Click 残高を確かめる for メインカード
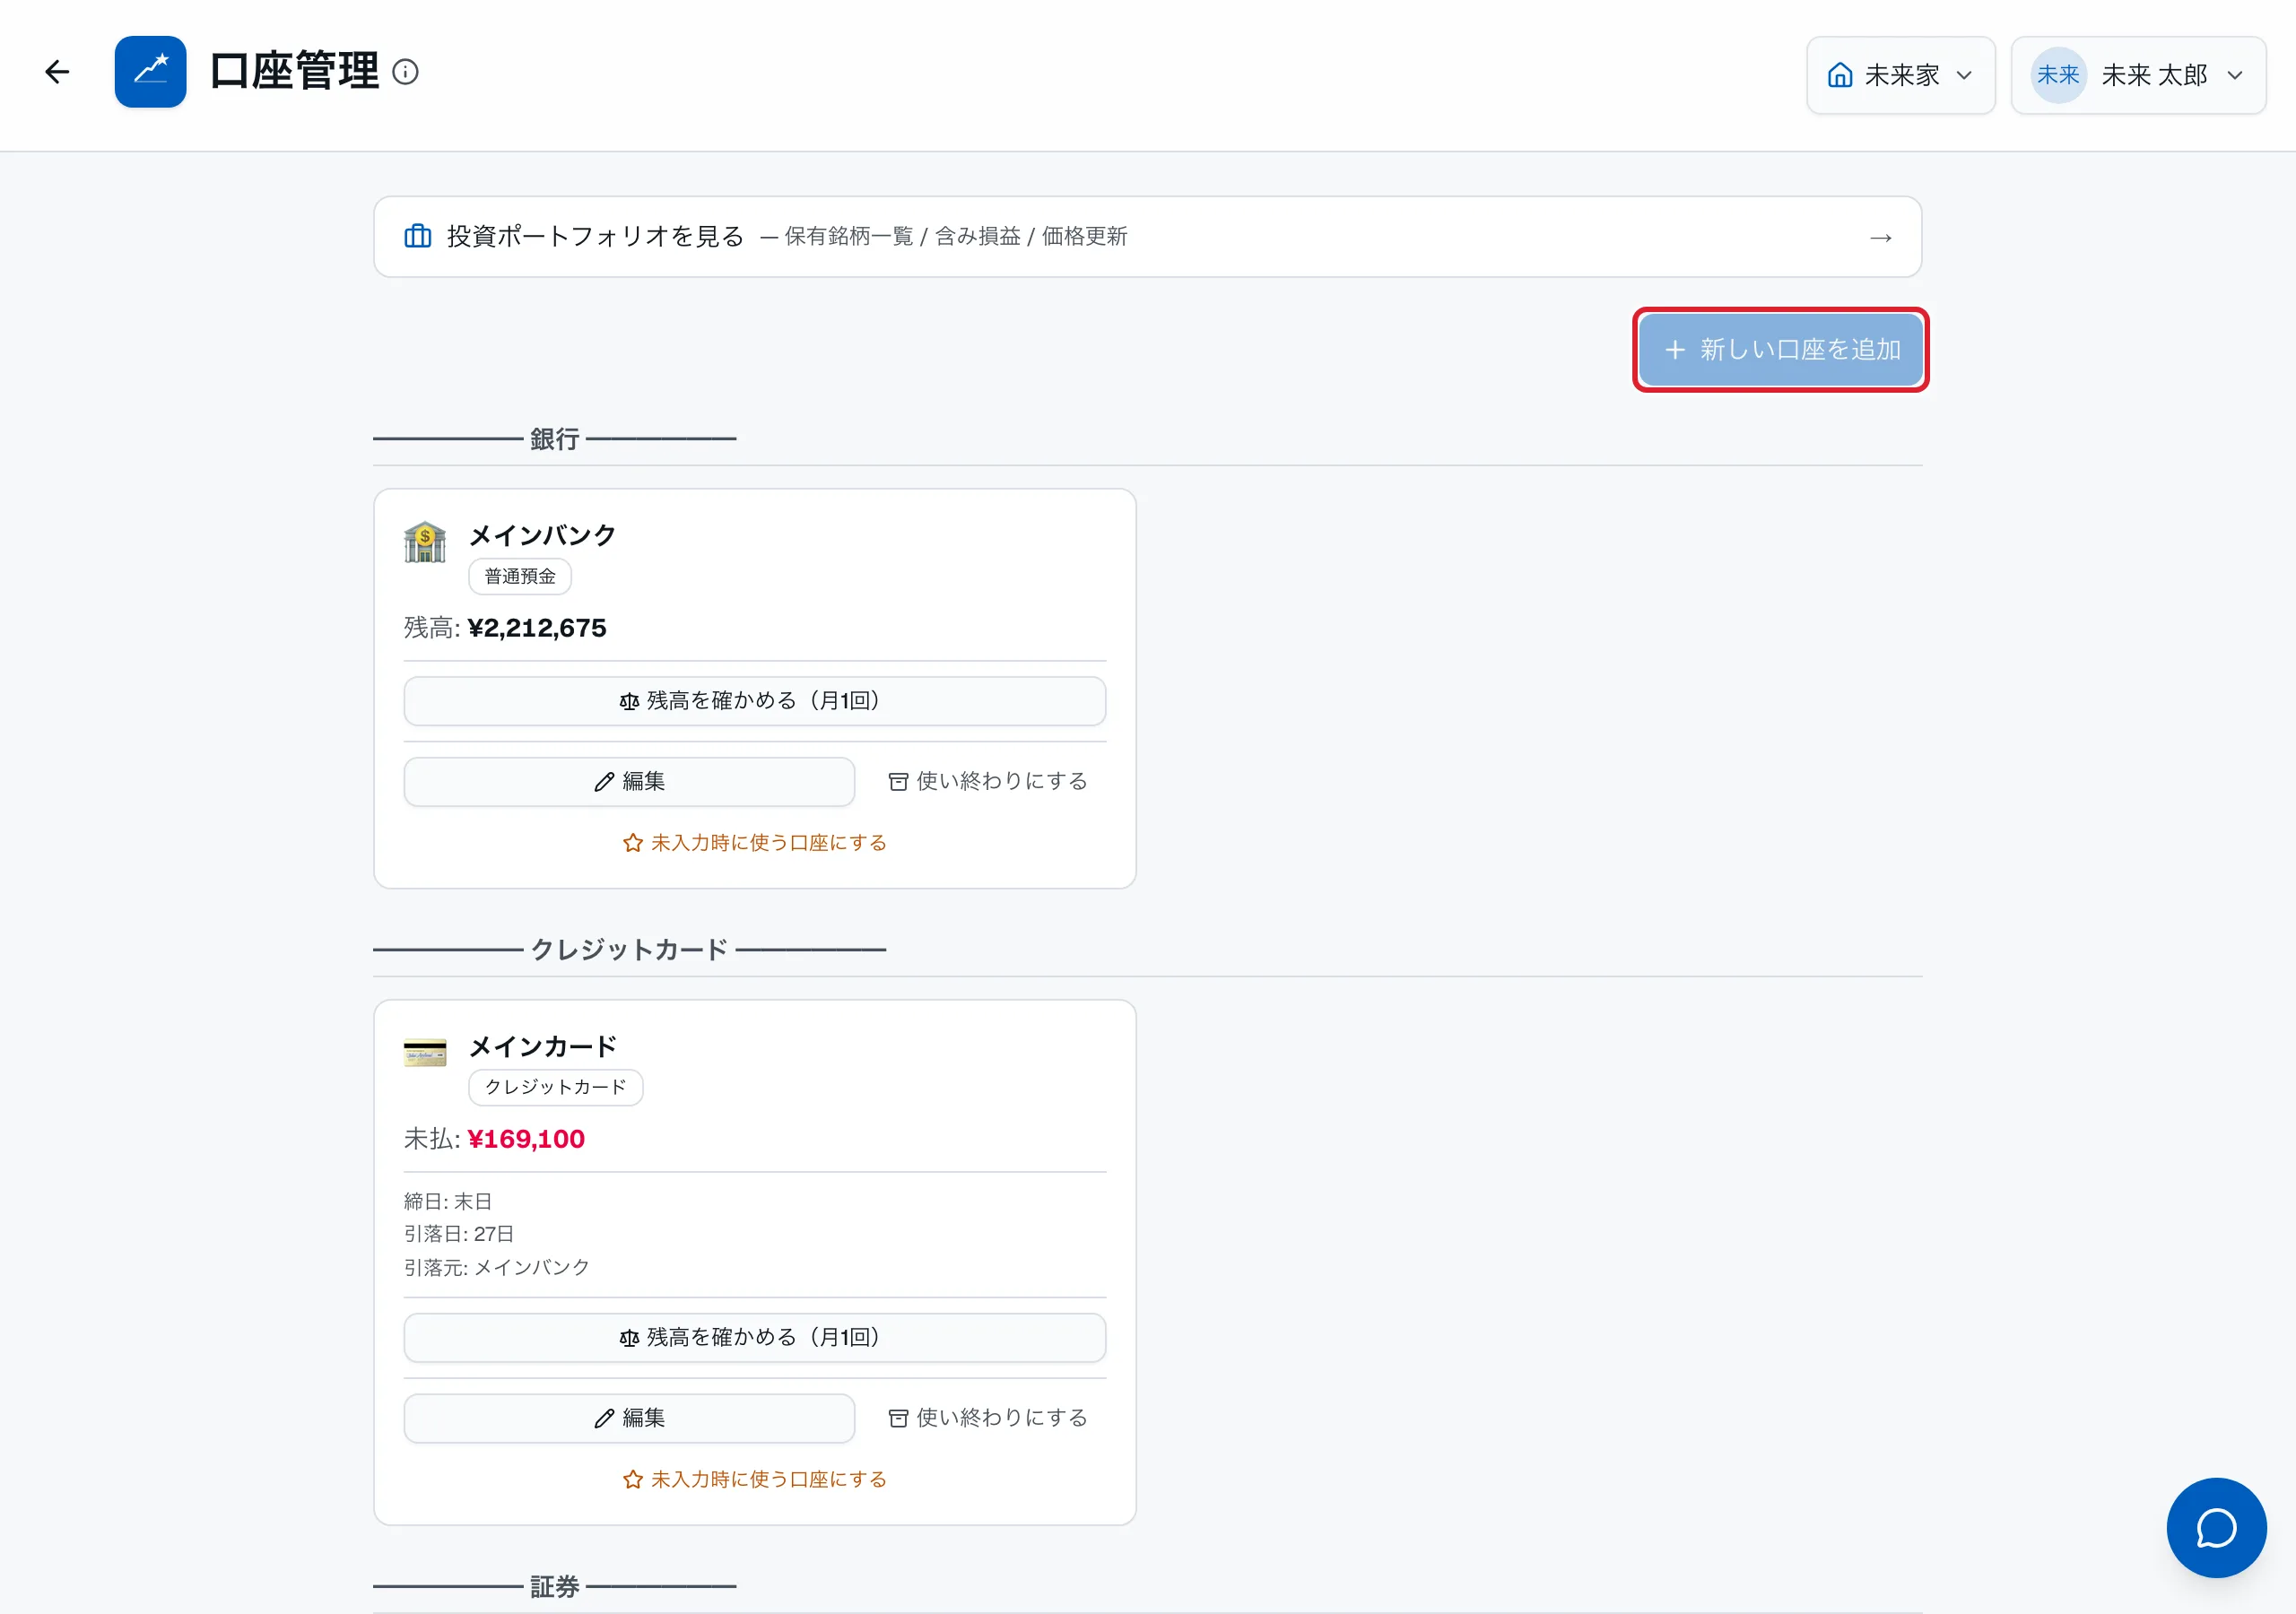This screenshot has width=2296, height=1614. click(754, 1338)
